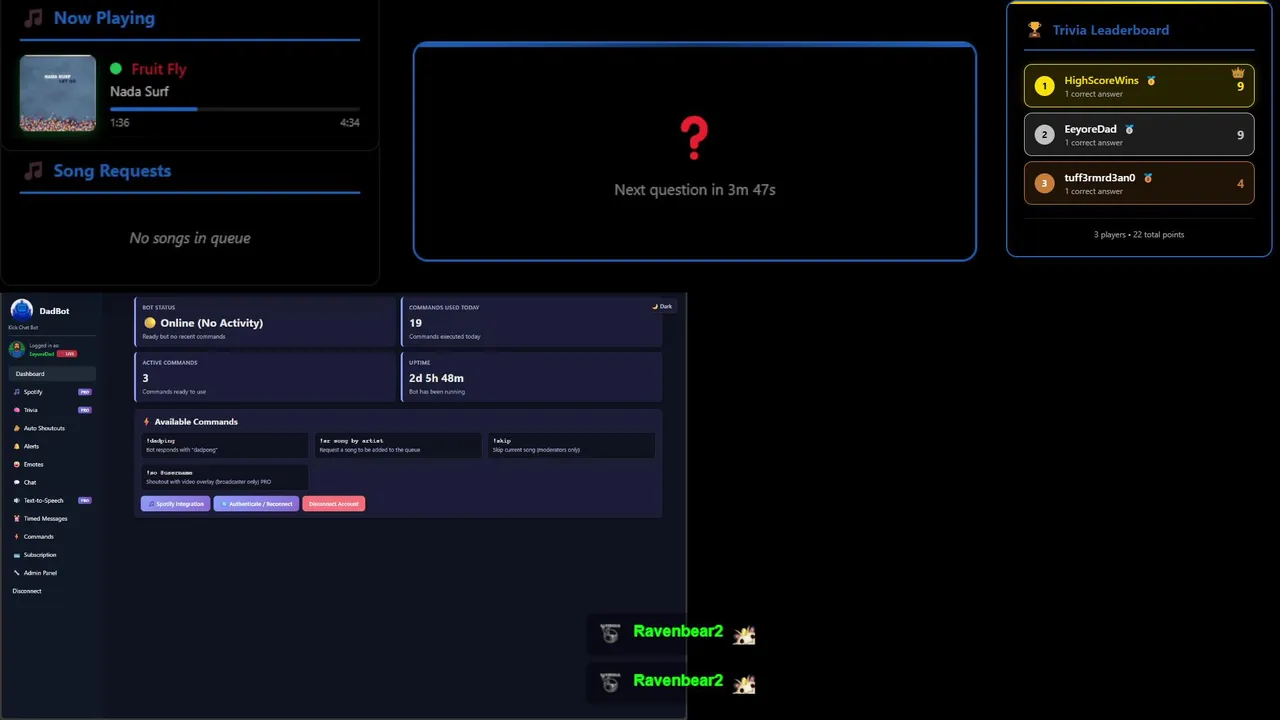This screenshot has width=1280, height=720.
Task: Click the Song Requests music note icon
Action: pos(33,171)
